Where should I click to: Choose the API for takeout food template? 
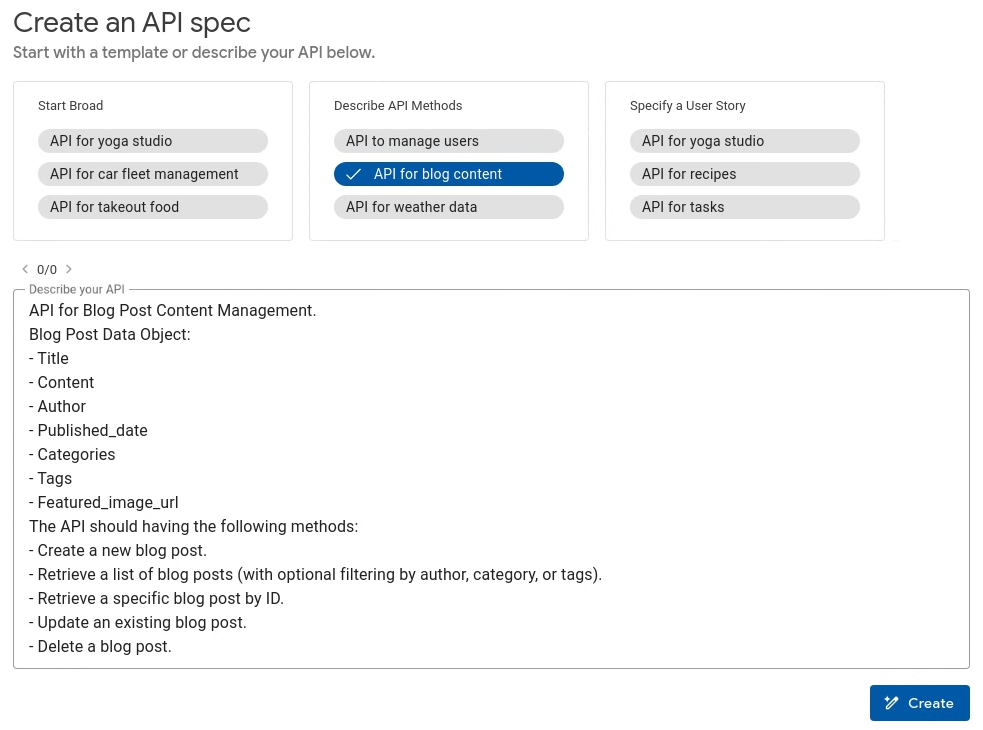point(153,207)
